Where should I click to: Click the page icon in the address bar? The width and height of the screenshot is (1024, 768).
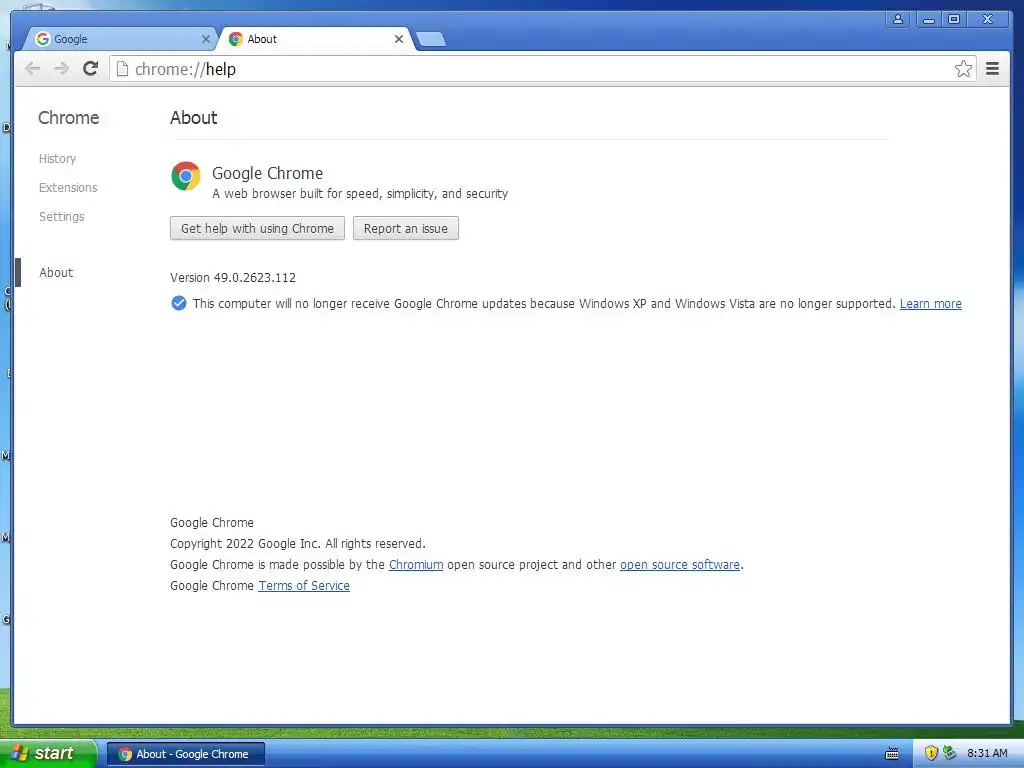point(122,69)
